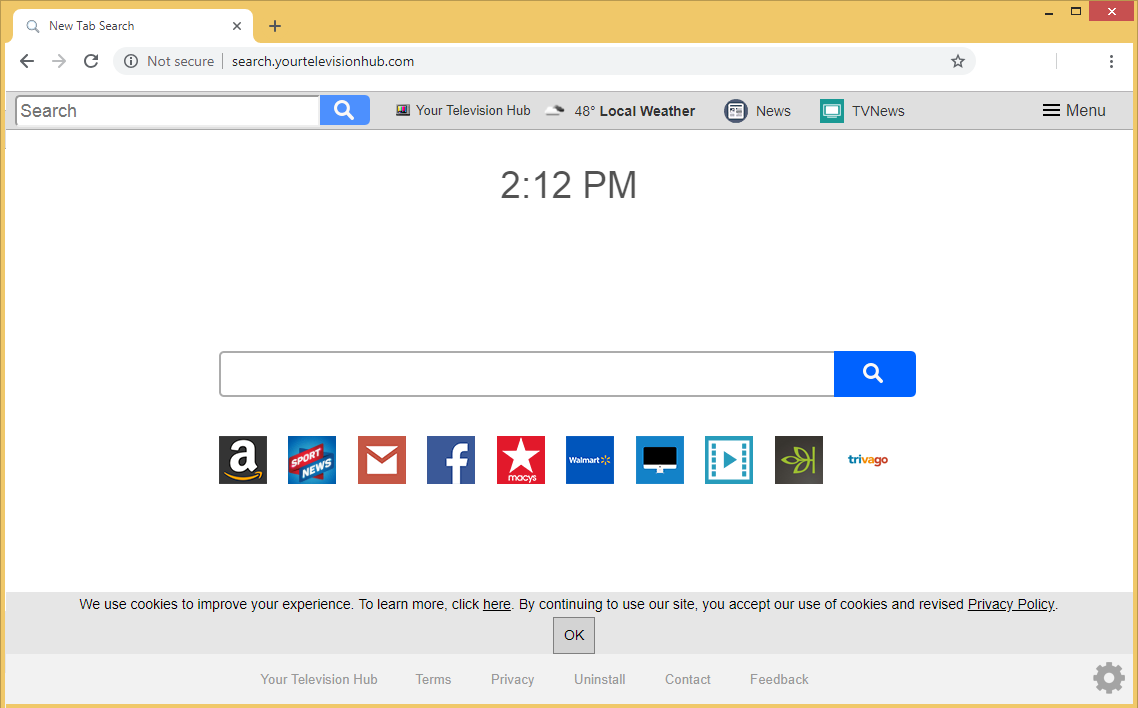The height and width of the screenshot is (708, 1138).
Task: Open the Amazon shortcut icon
Action: coord(243,460)
